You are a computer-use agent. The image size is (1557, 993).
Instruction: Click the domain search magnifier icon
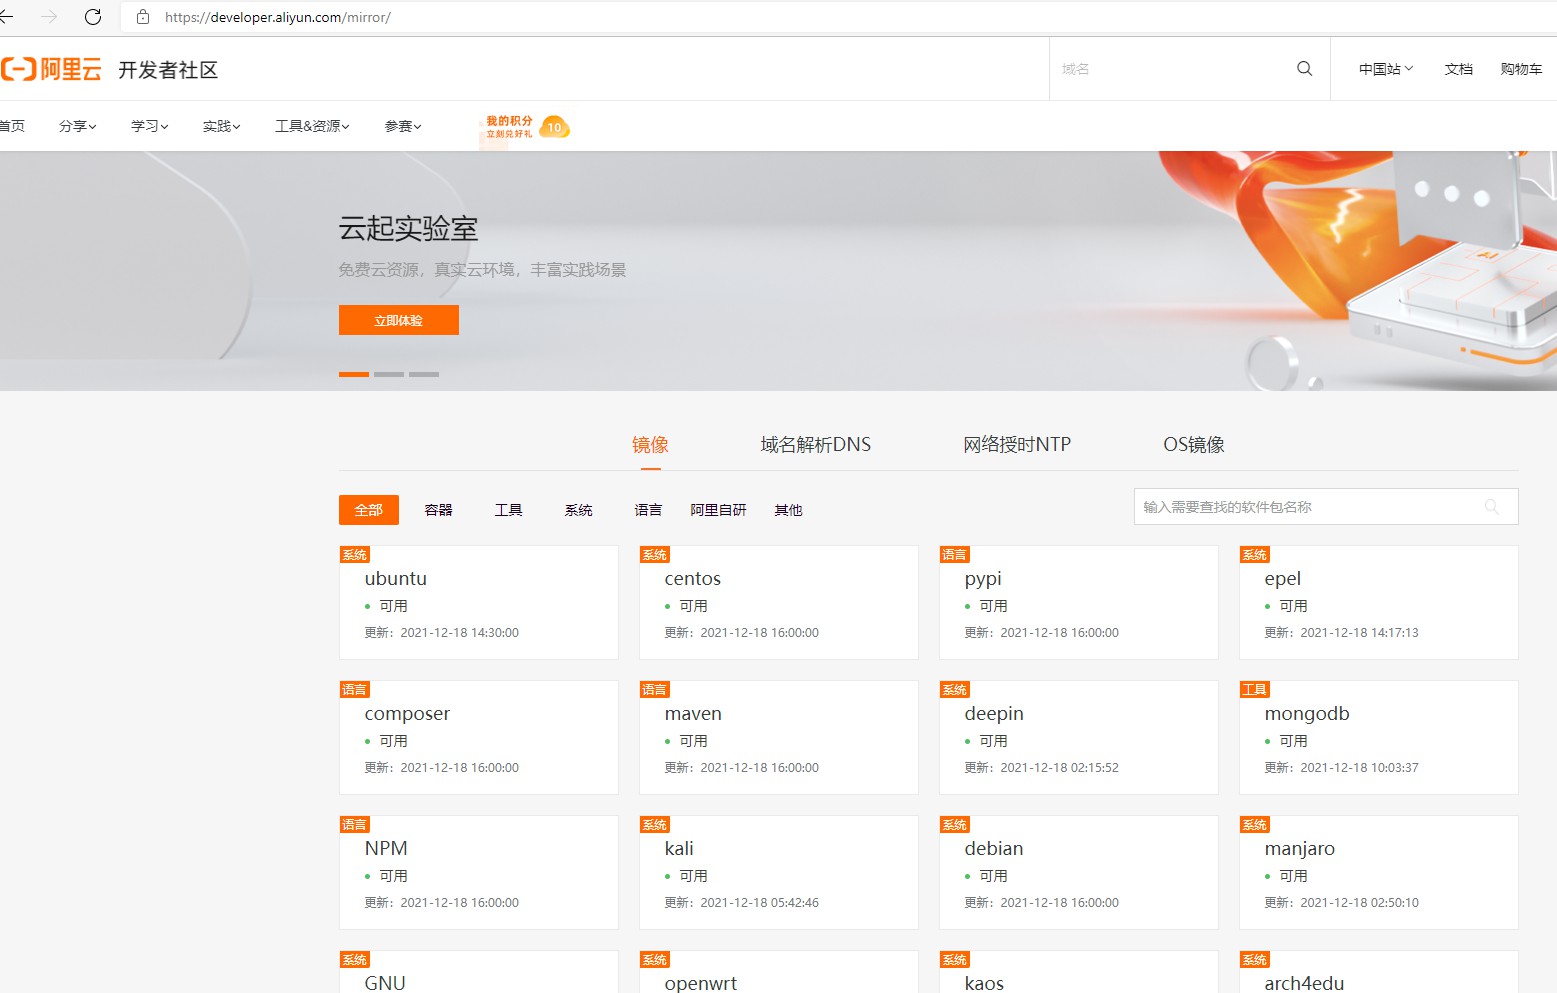coord(1303,68)
